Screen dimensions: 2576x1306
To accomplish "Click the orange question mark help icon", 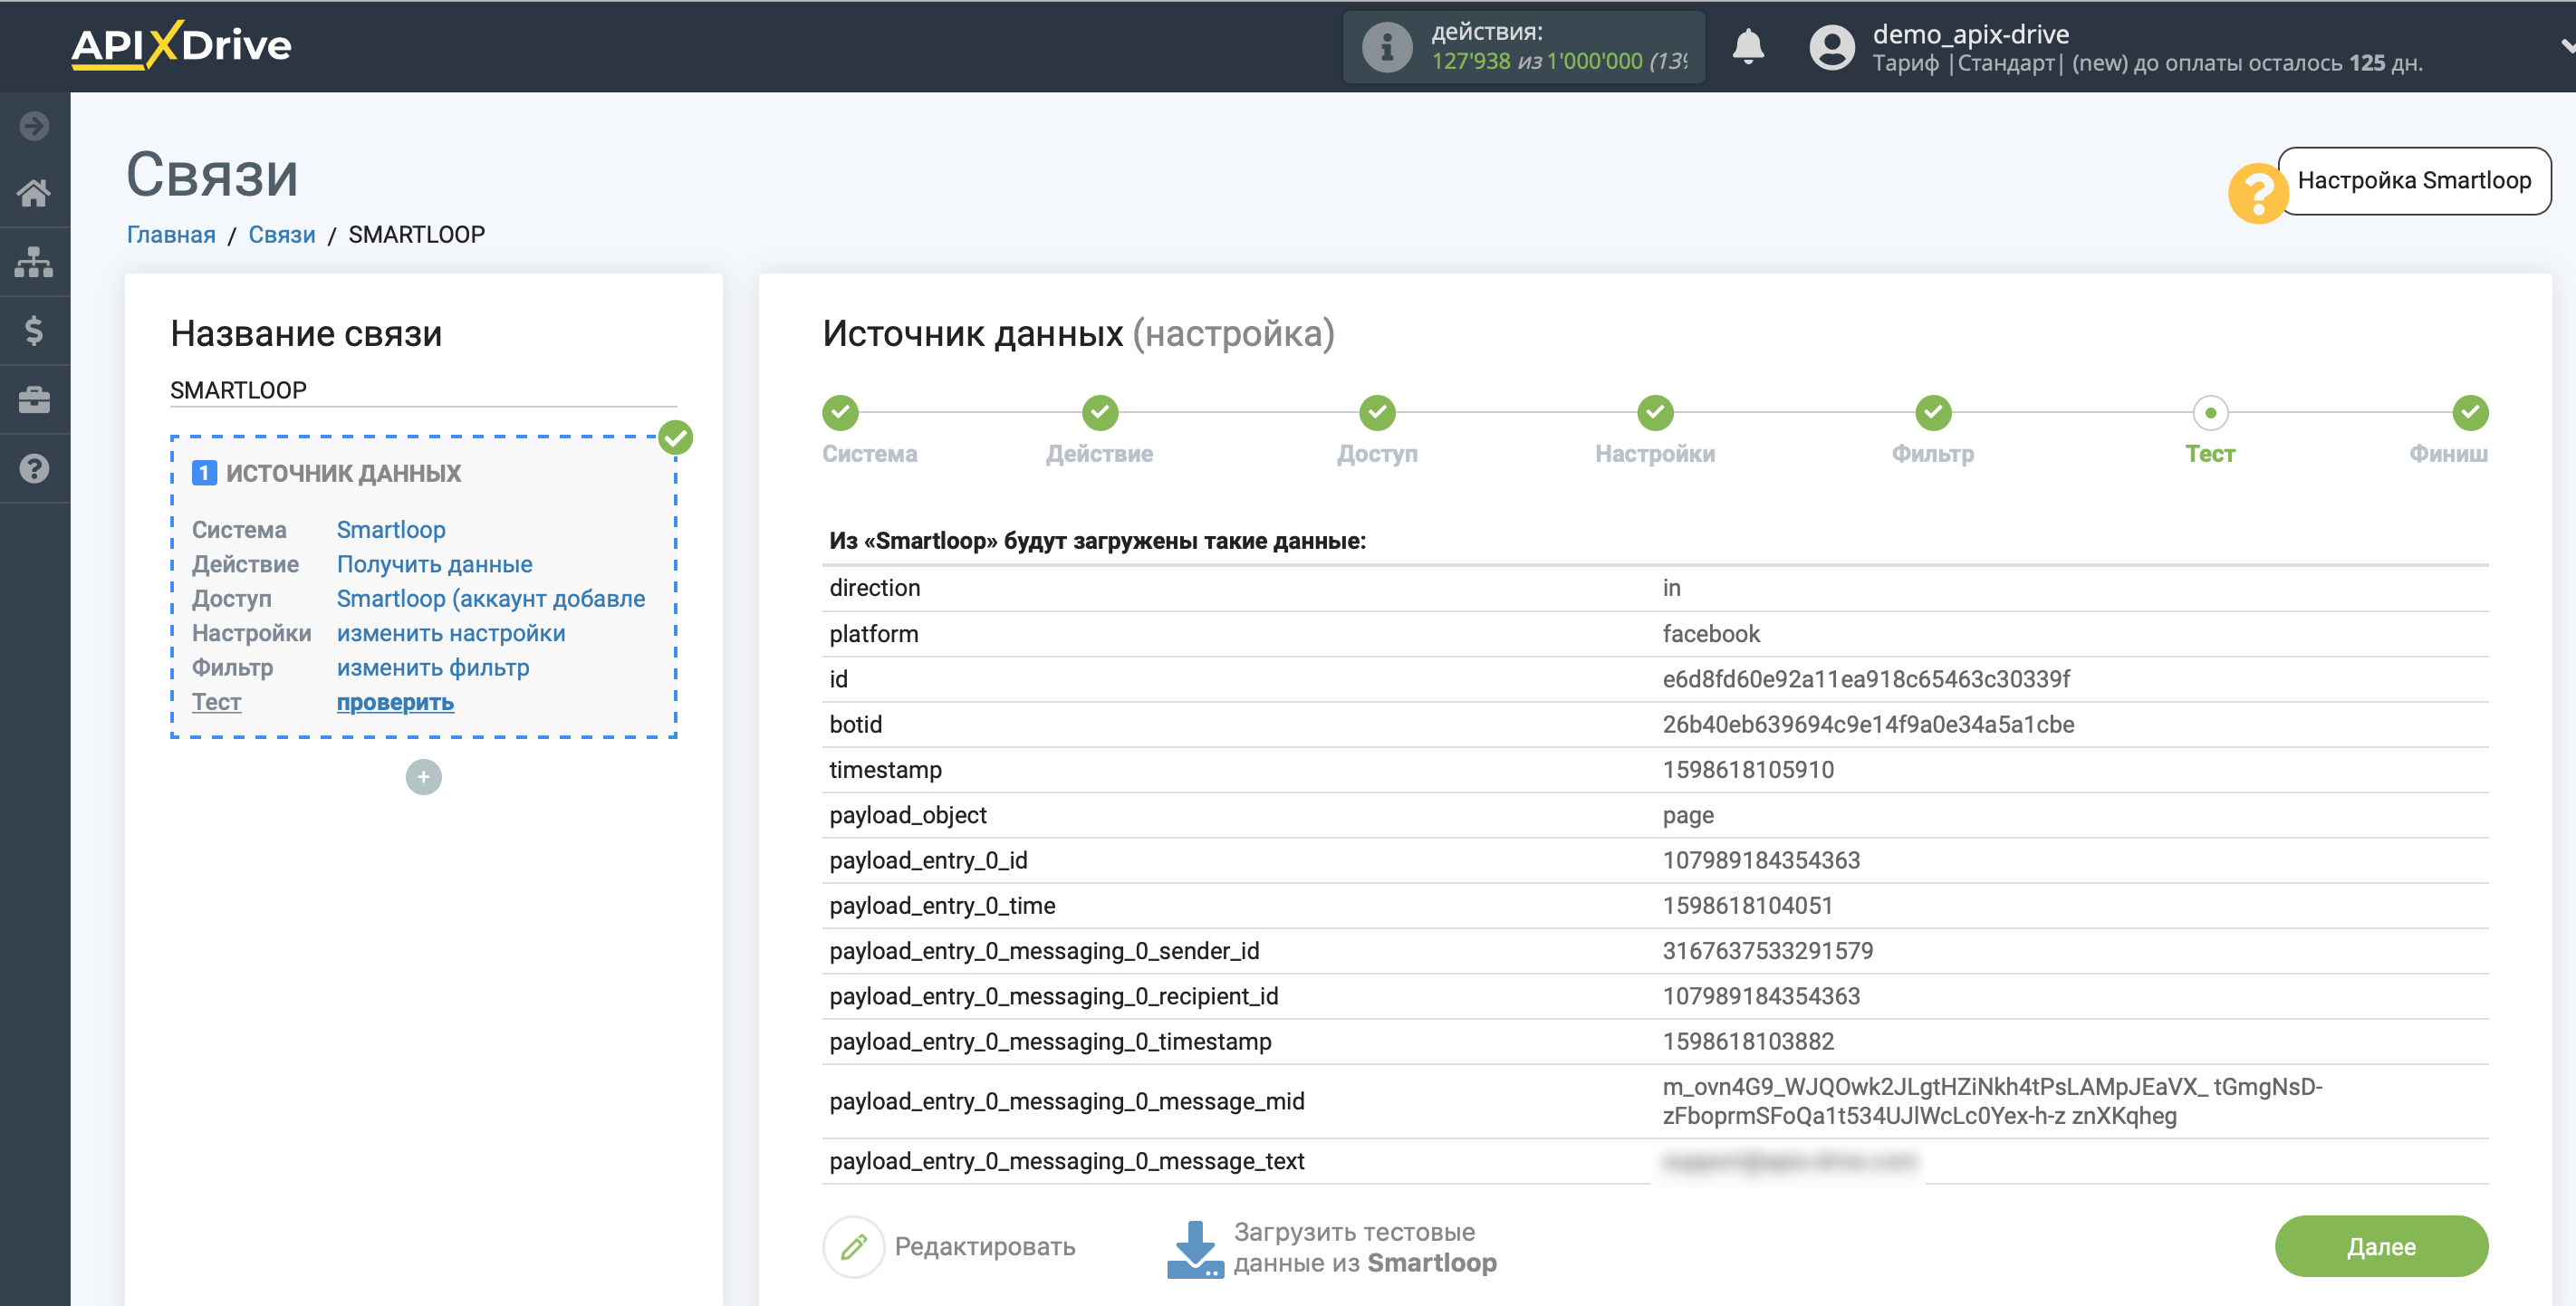I will (x=2257, y=193).
